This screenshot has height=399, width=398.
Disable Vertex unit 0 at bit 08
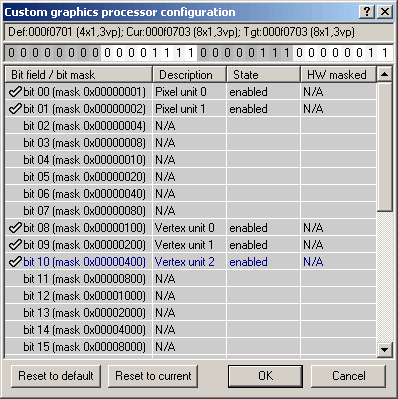[15, 228]
